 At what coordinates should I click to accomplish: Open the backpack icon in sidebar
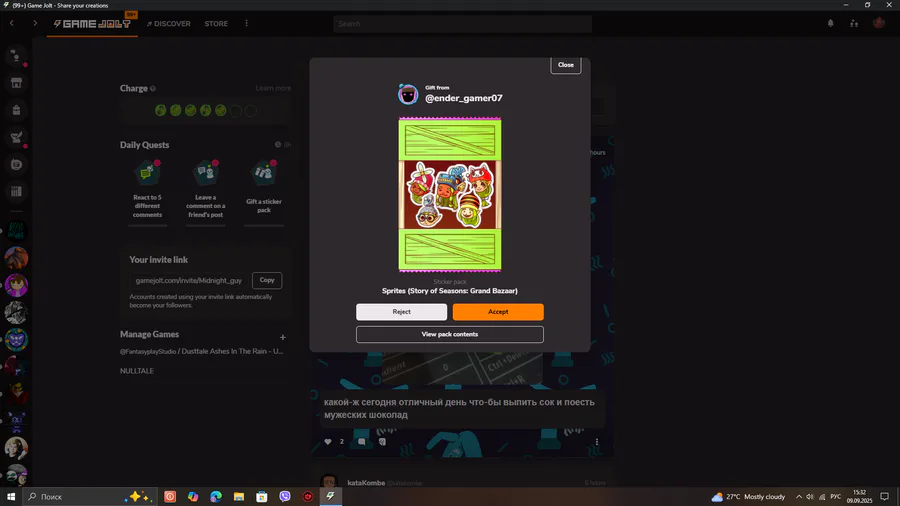pos(16,110)
